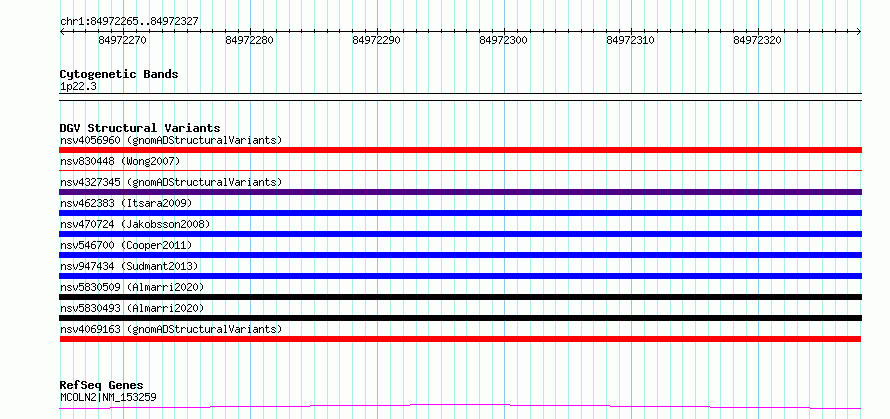Click ruler position label 84972290

click(x=376, y=40)
